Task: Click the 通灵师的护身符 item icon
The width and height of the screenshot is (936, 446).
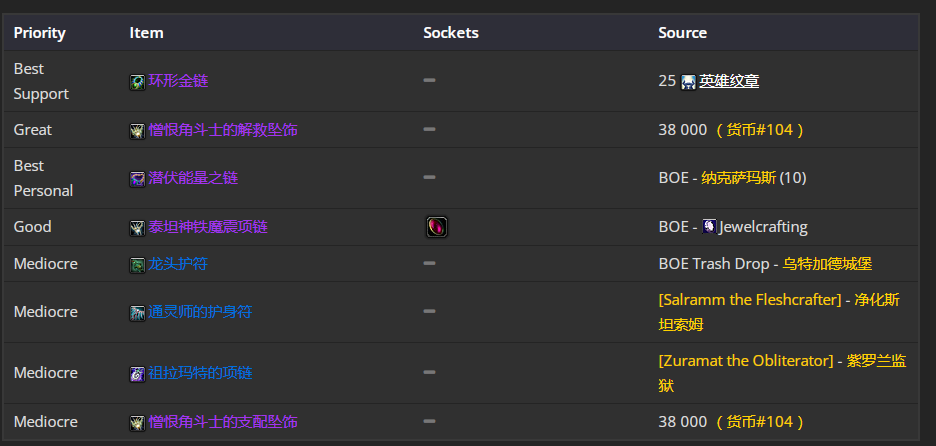Action: 137,313
